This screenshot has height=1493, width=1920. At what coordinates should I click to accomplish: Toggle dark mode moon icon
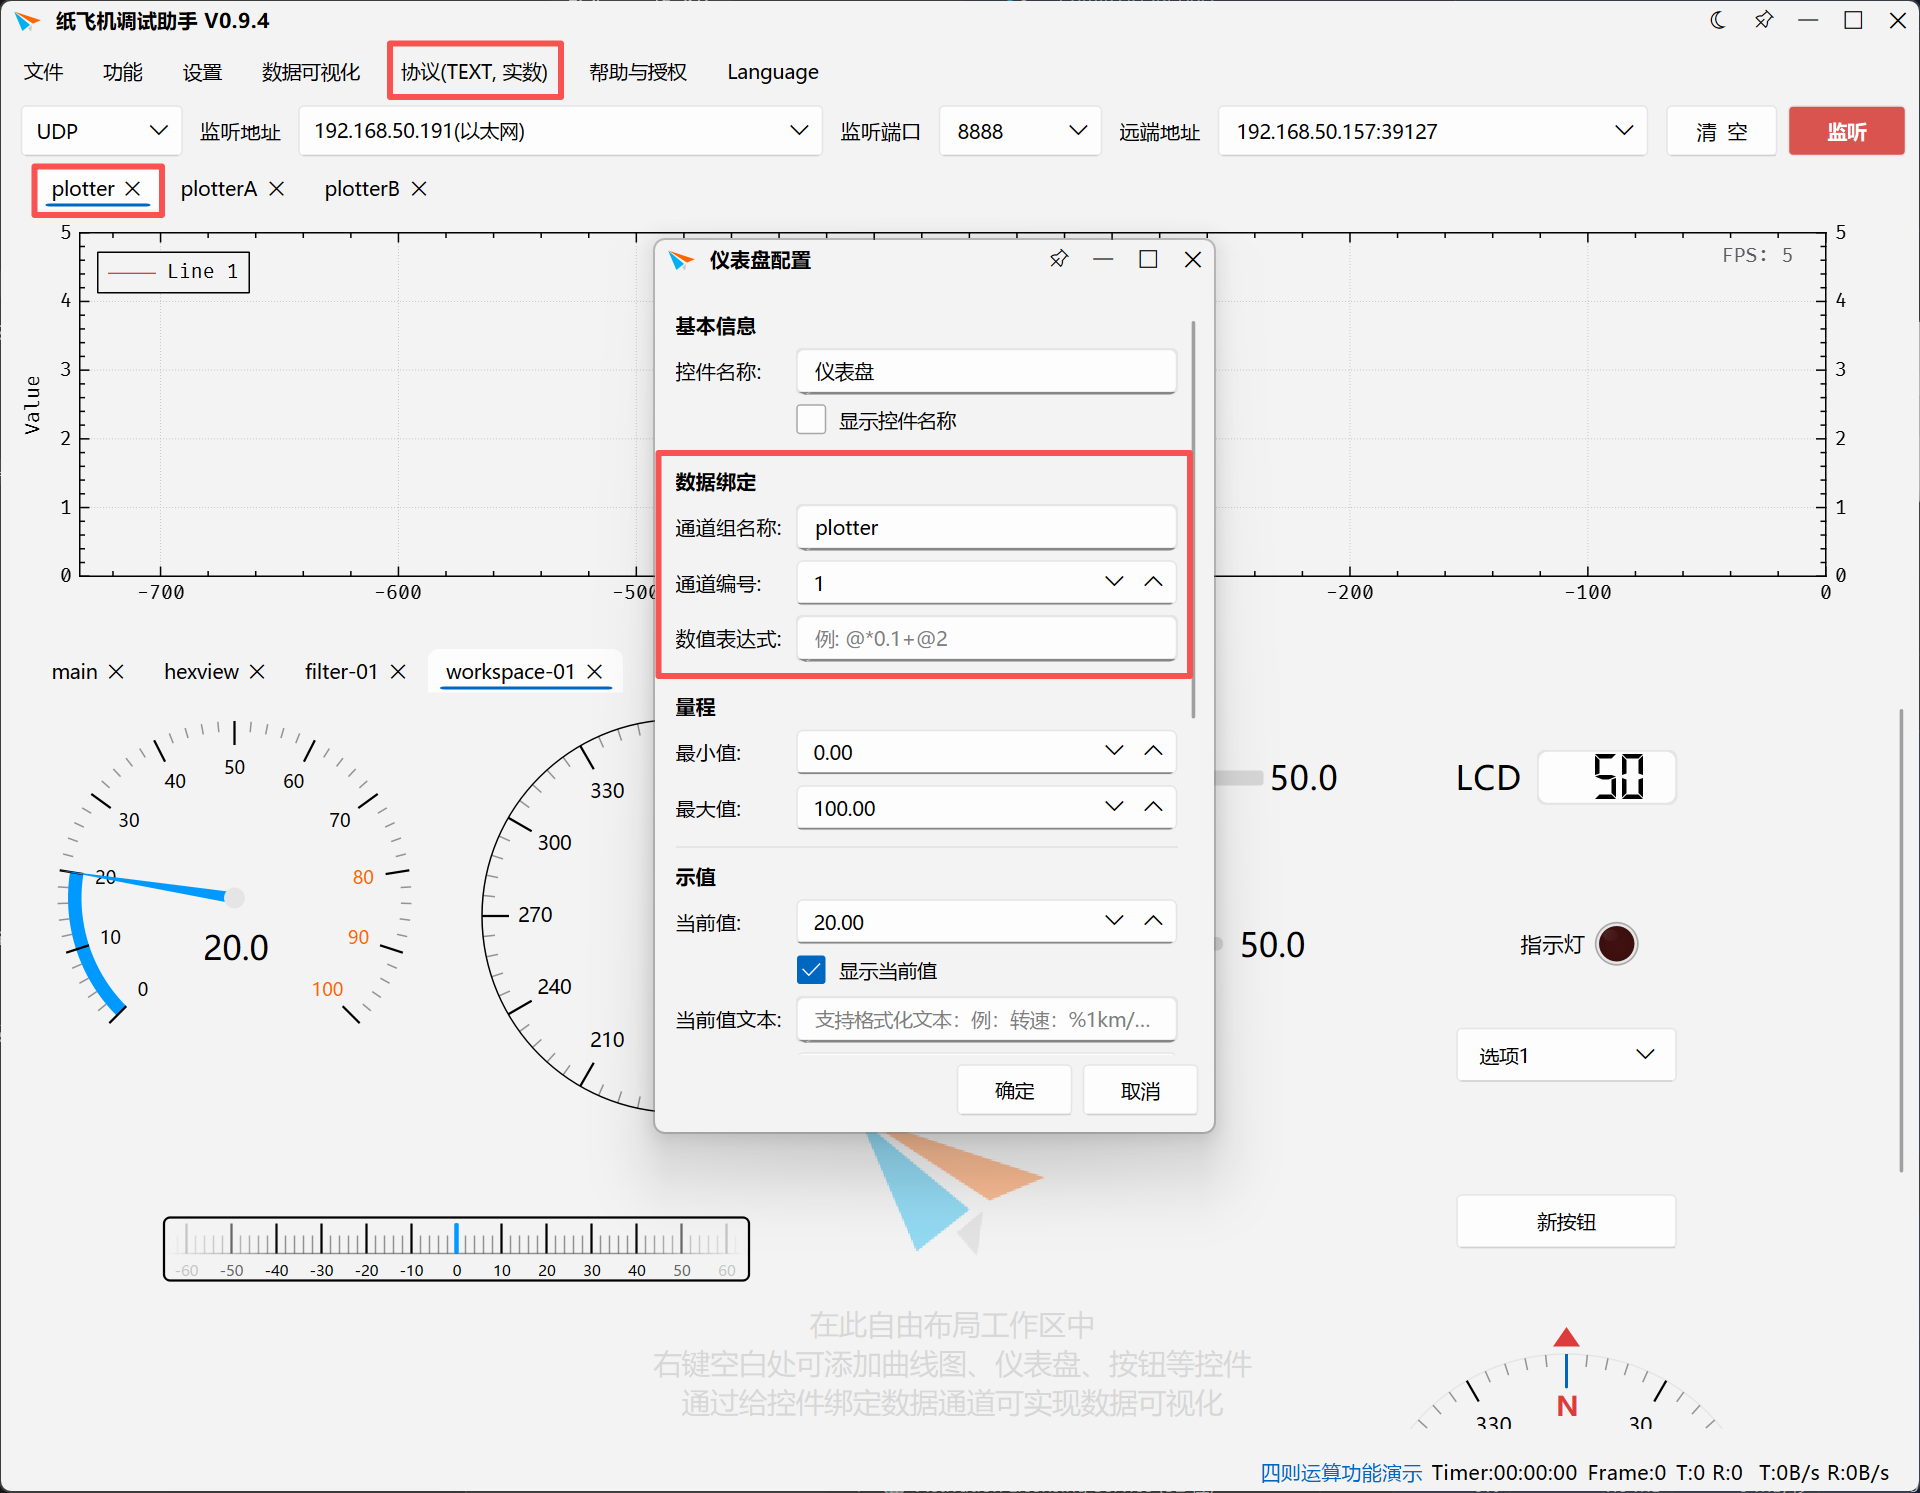(1718, 20)
